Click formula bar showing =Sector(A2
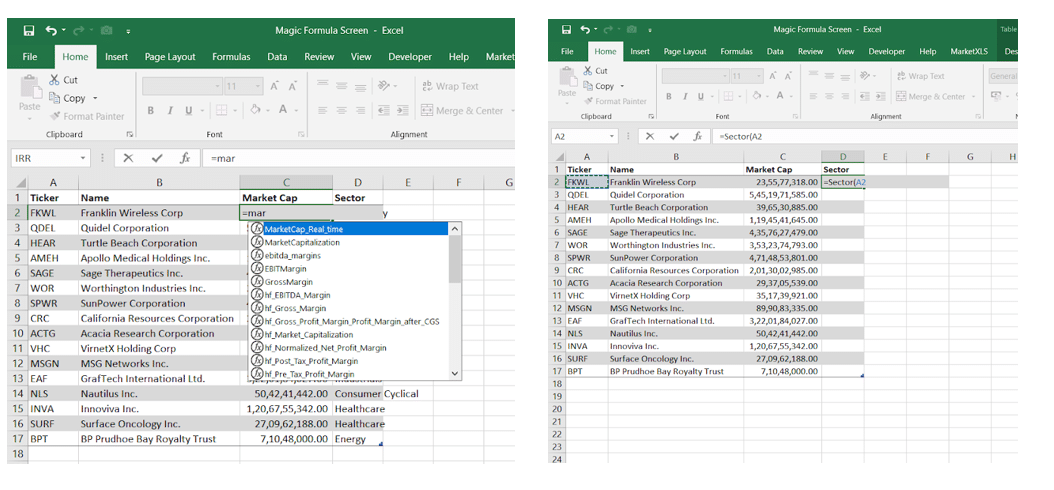The width and height of the screenshot is (1054, 490). (x=865, y=136)
